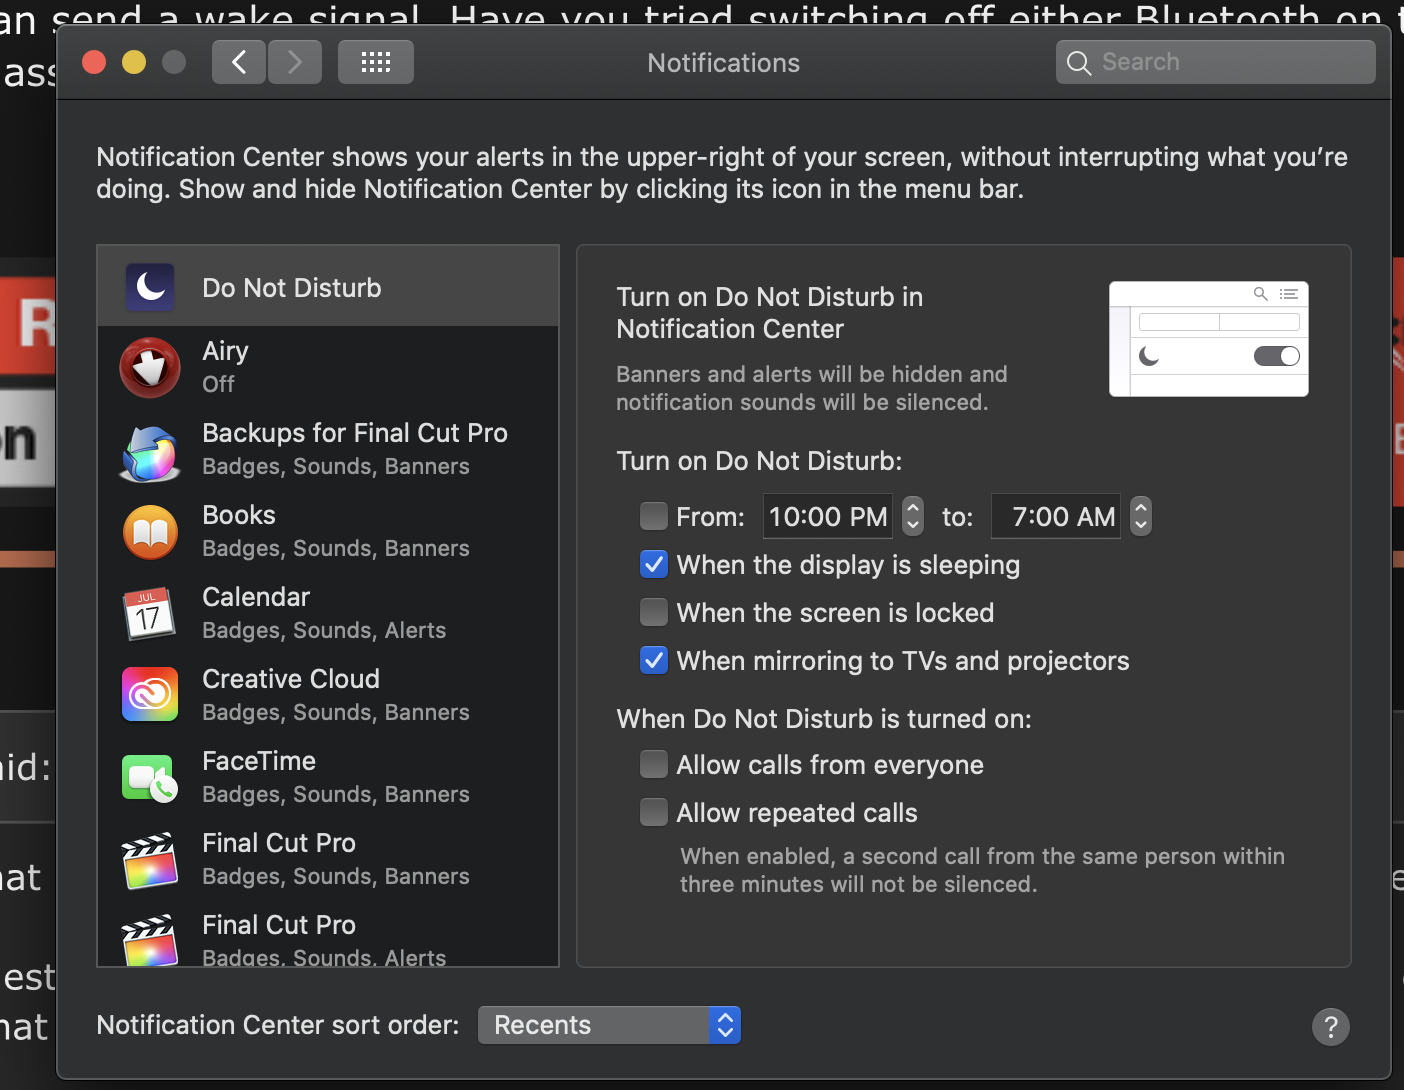Close the Notifications window

94,63
